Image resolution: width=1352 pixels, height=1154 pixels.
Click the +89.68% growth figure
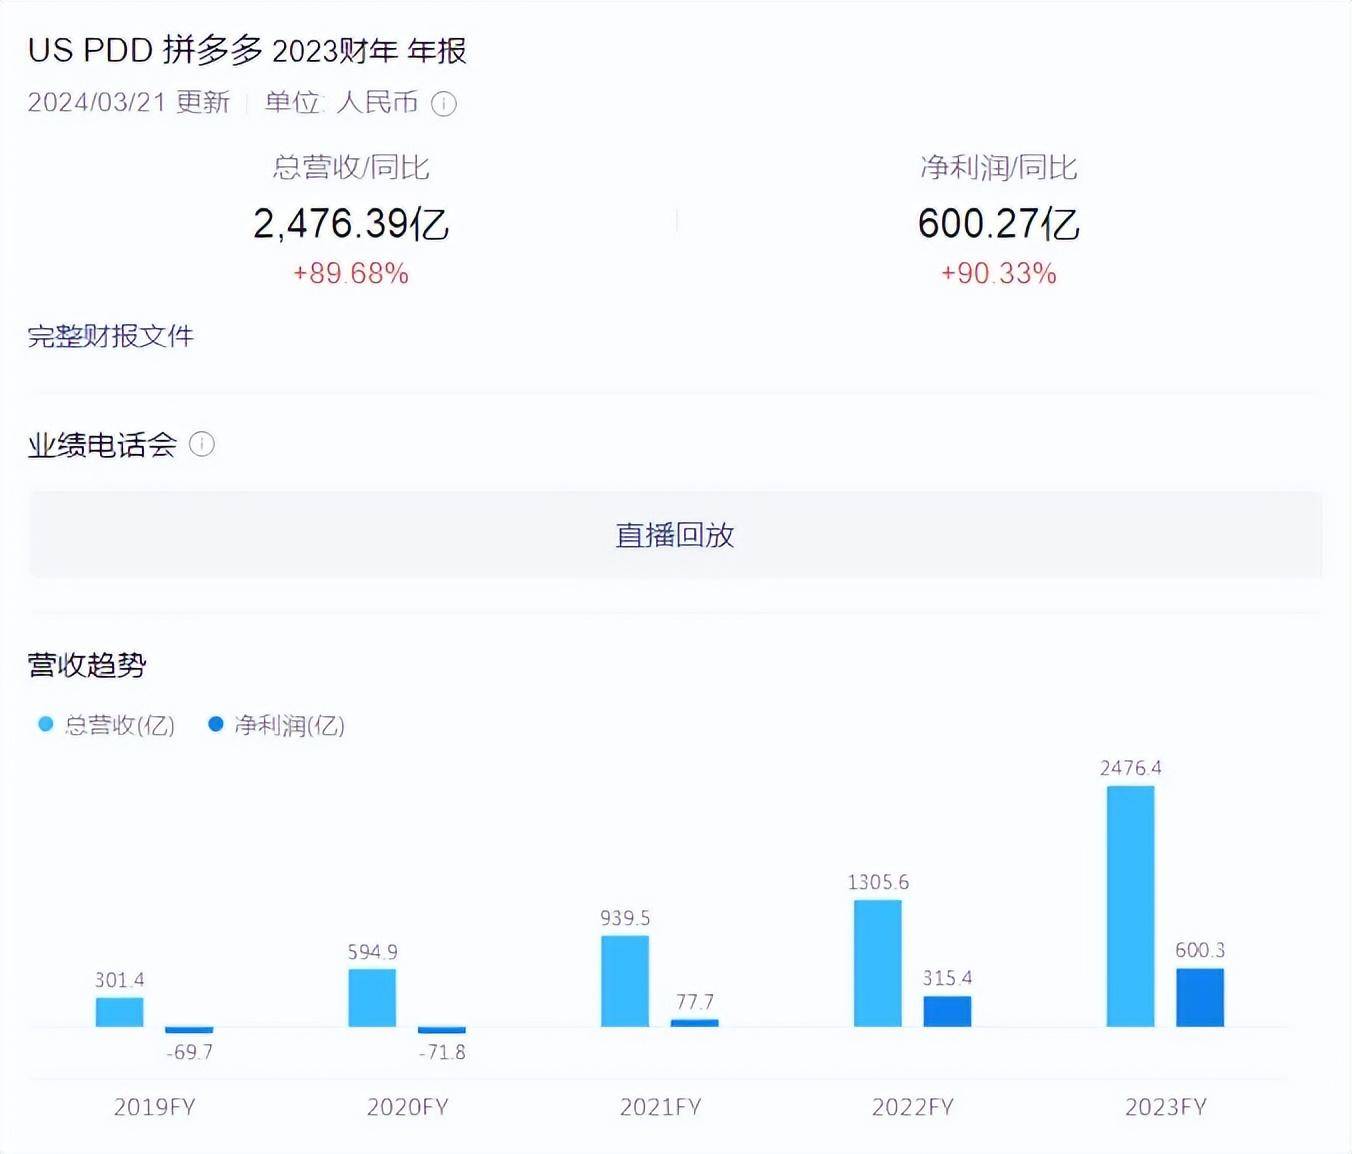tap(351, 274)
